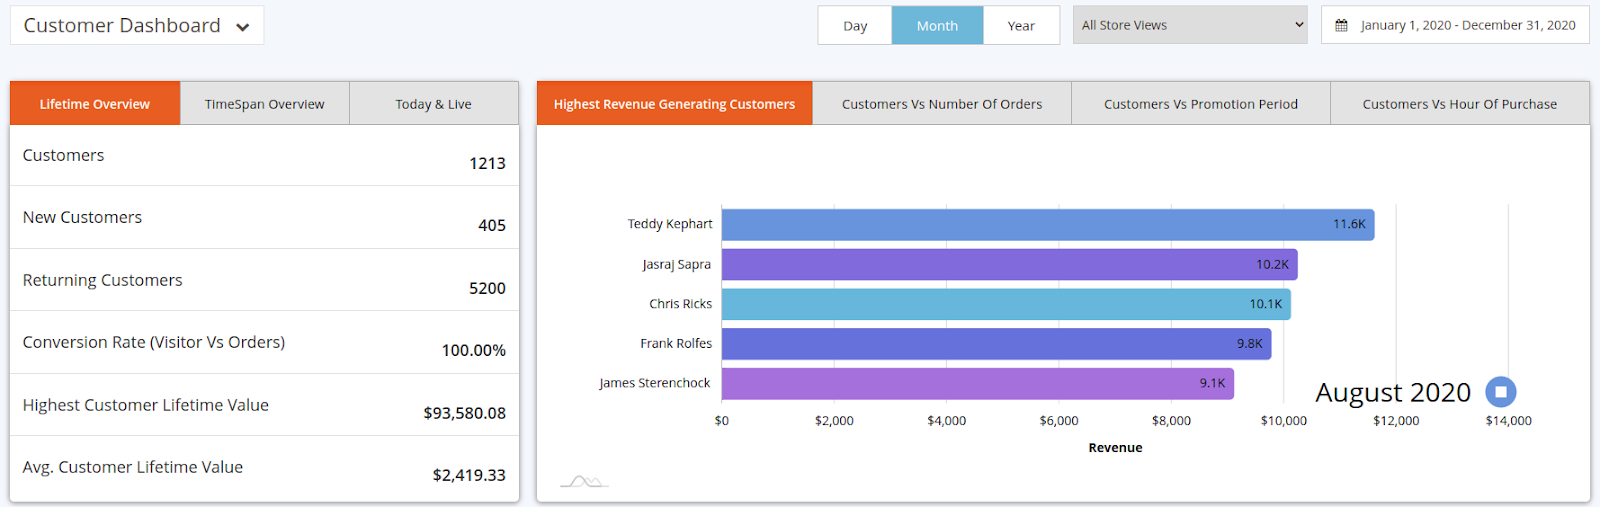1600x507 pixels.
Task: Expand the Customer Dashboard chevron
Action: click(x=242, y=27)
